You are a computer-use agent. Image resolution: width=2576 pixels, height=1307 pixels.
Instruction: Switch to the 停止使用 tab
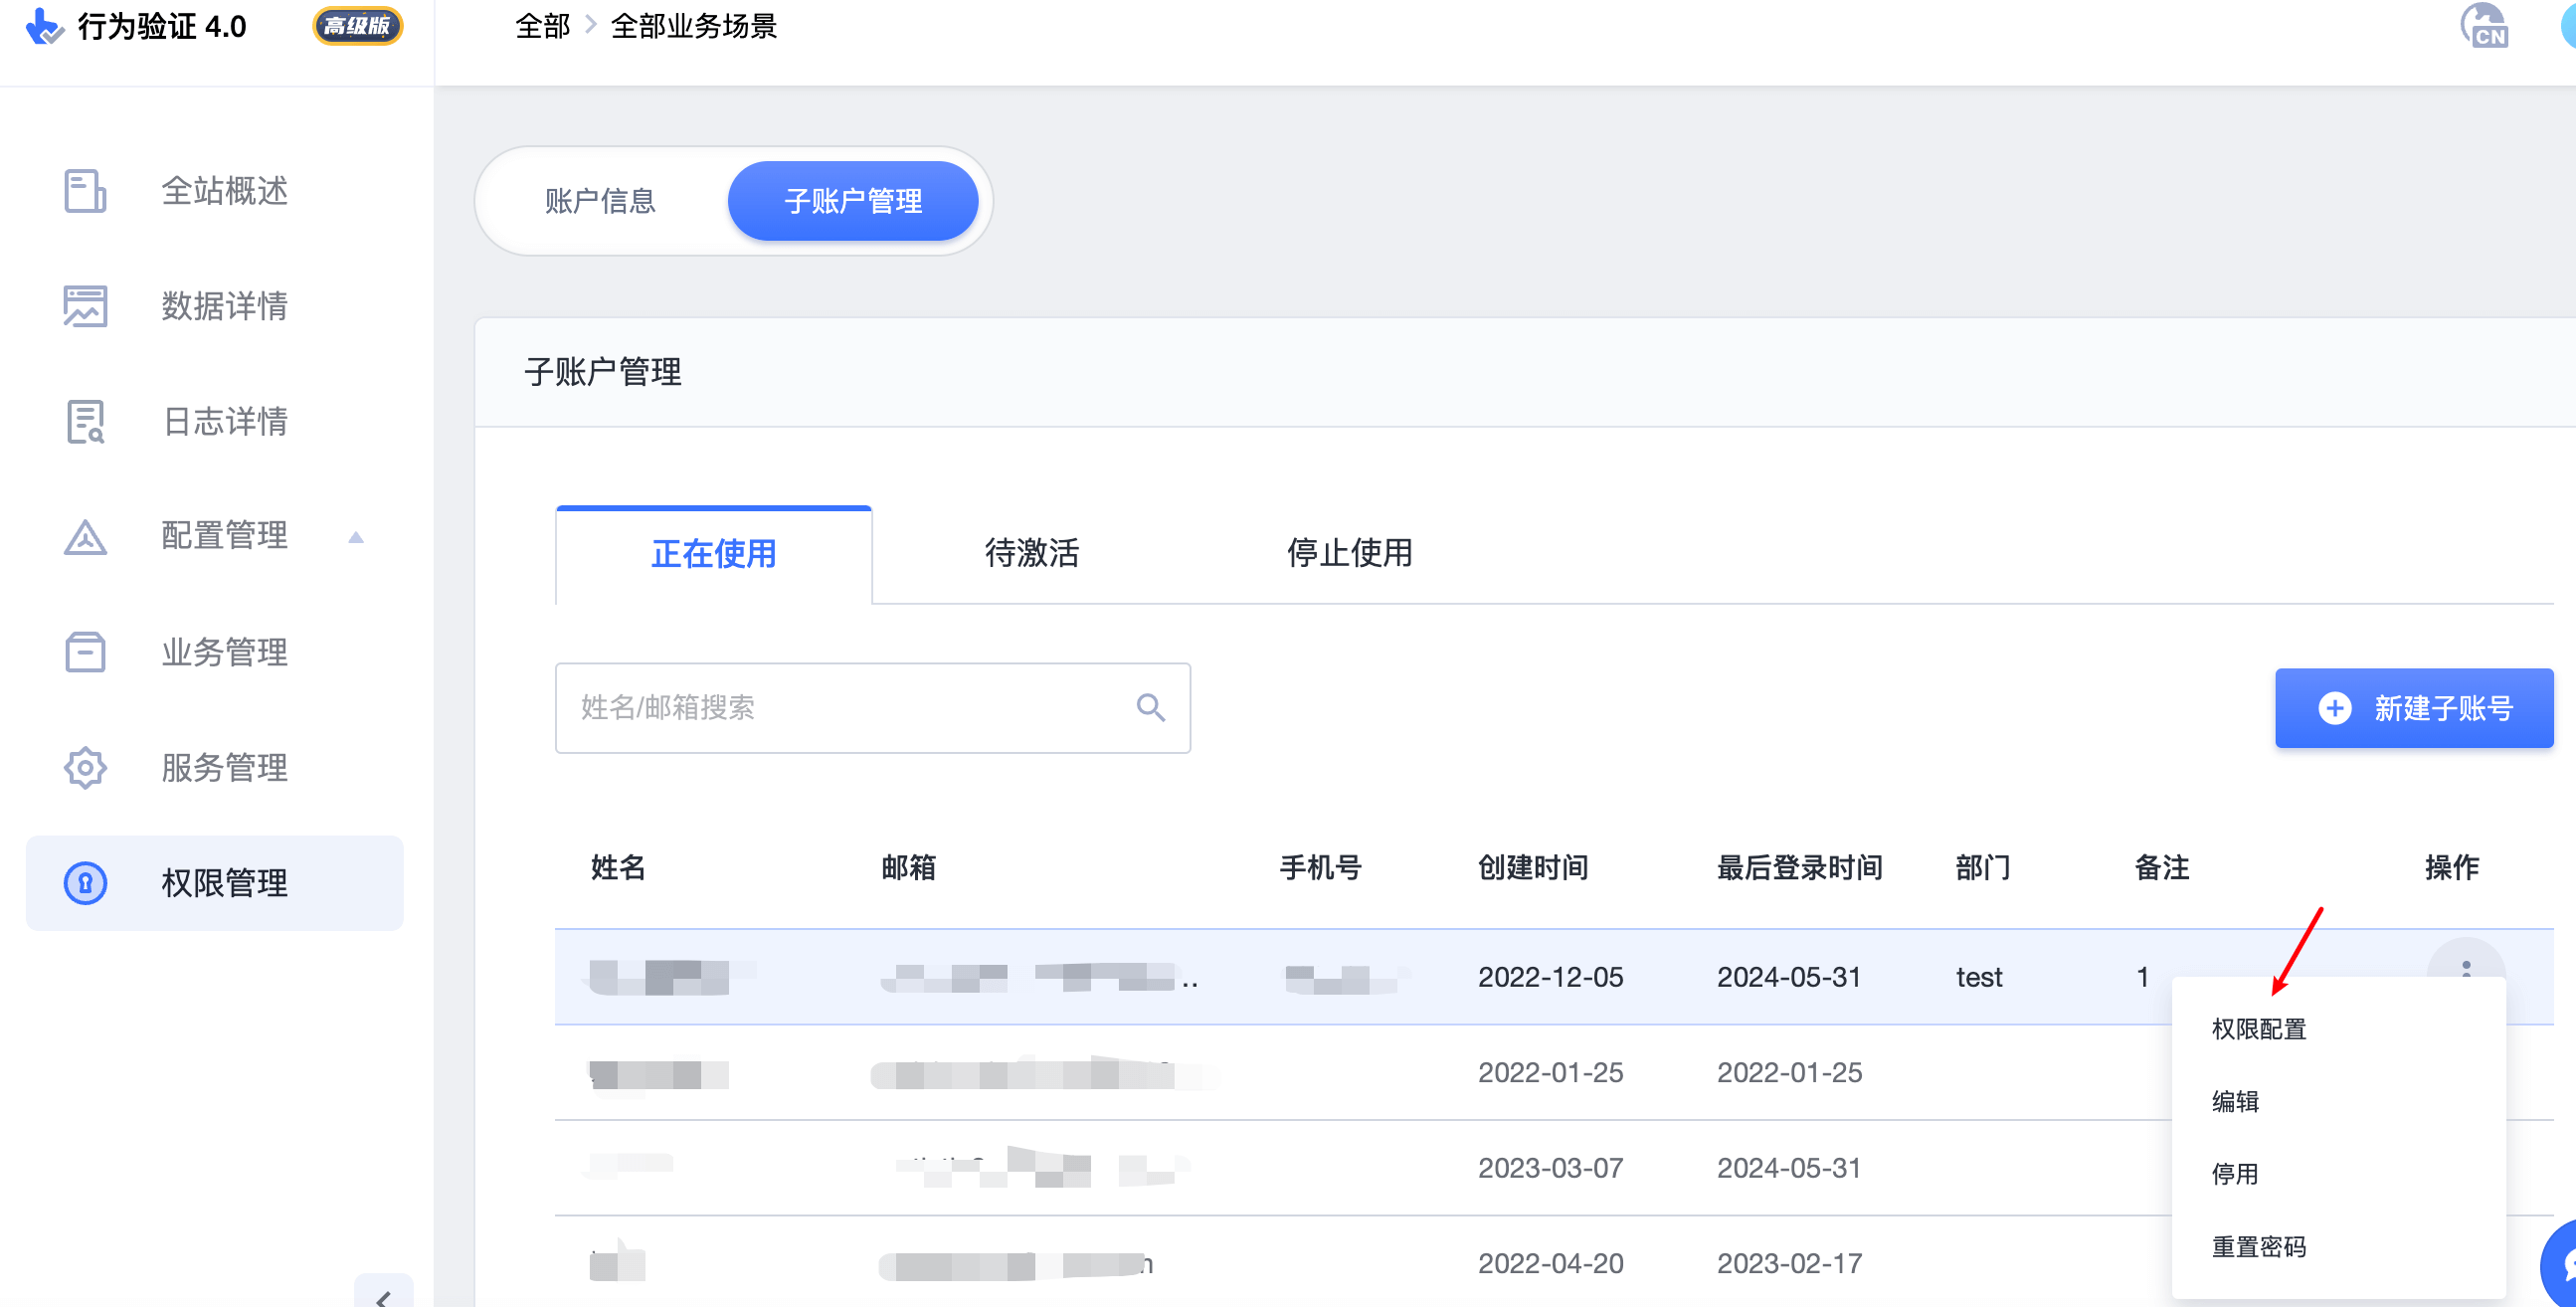1349,554
